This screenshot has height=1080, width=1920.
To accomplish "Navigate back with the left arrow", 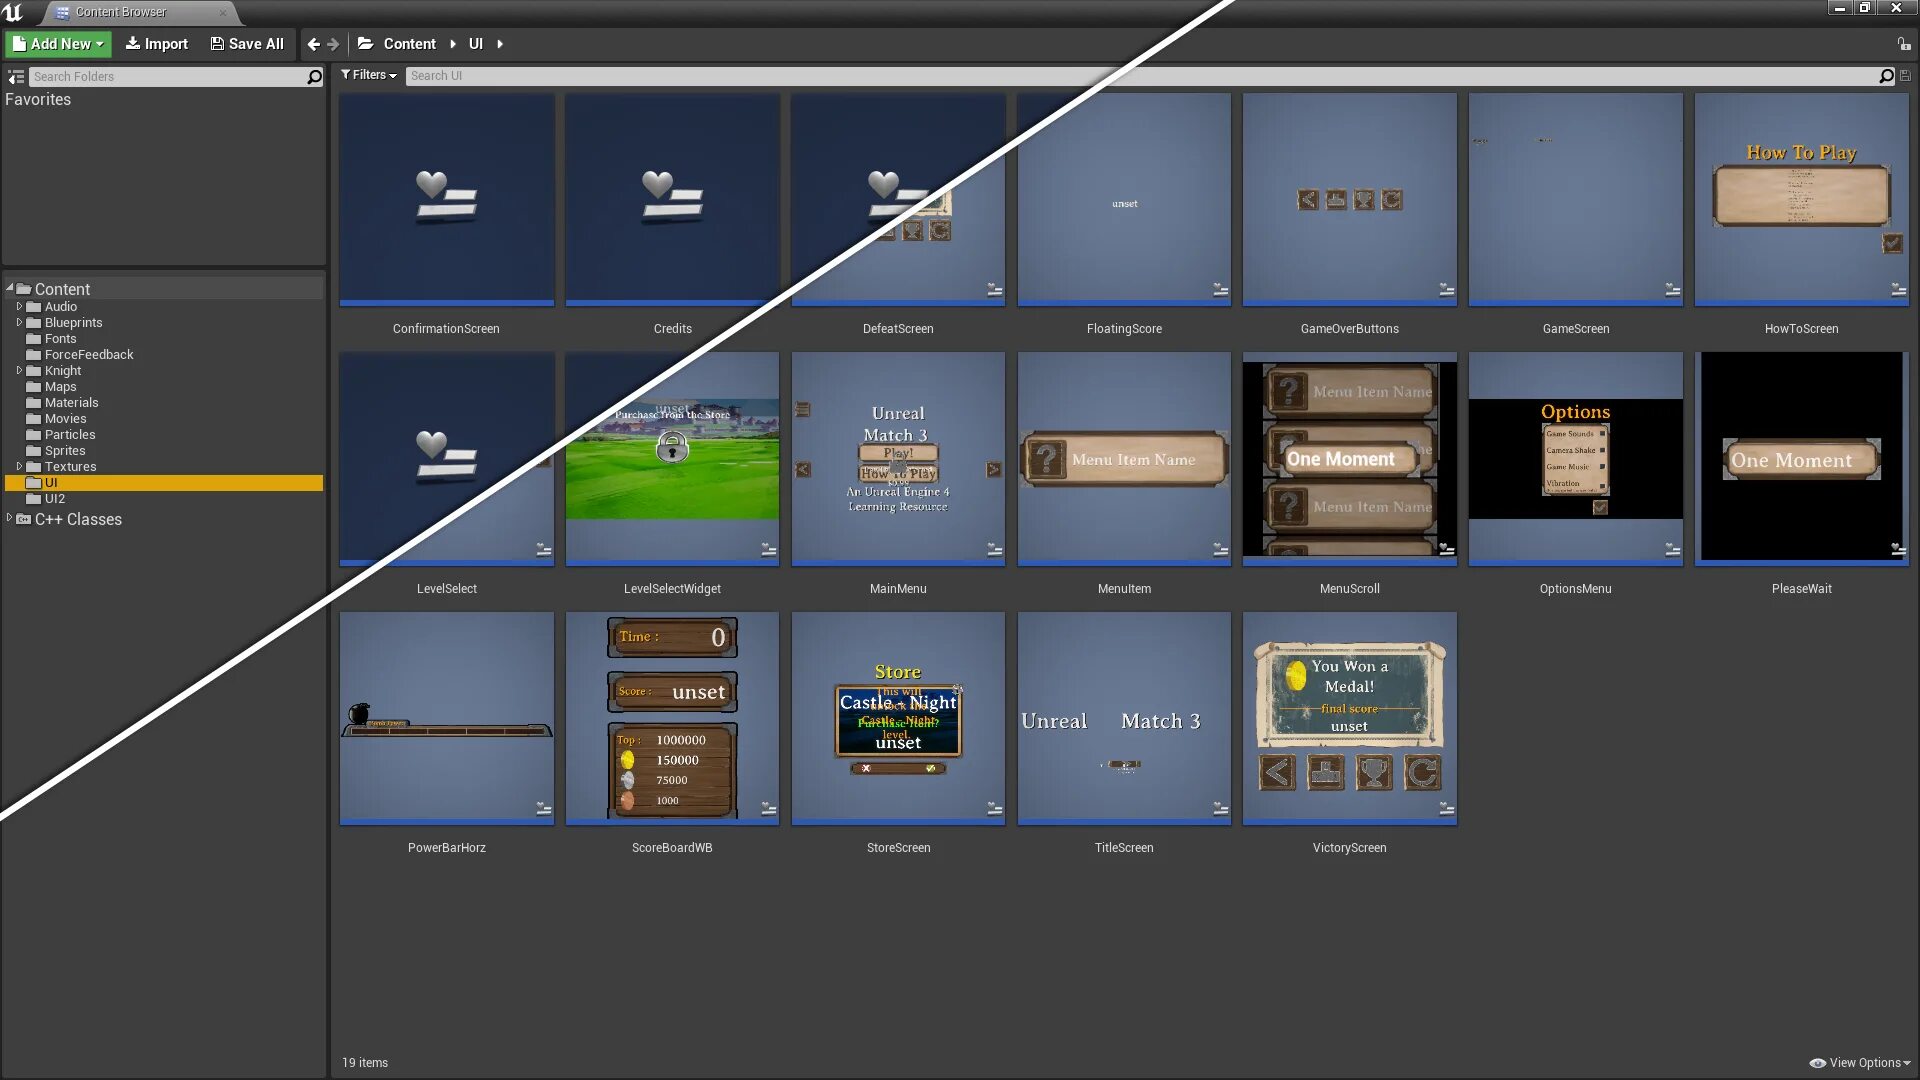I will 314,44.
